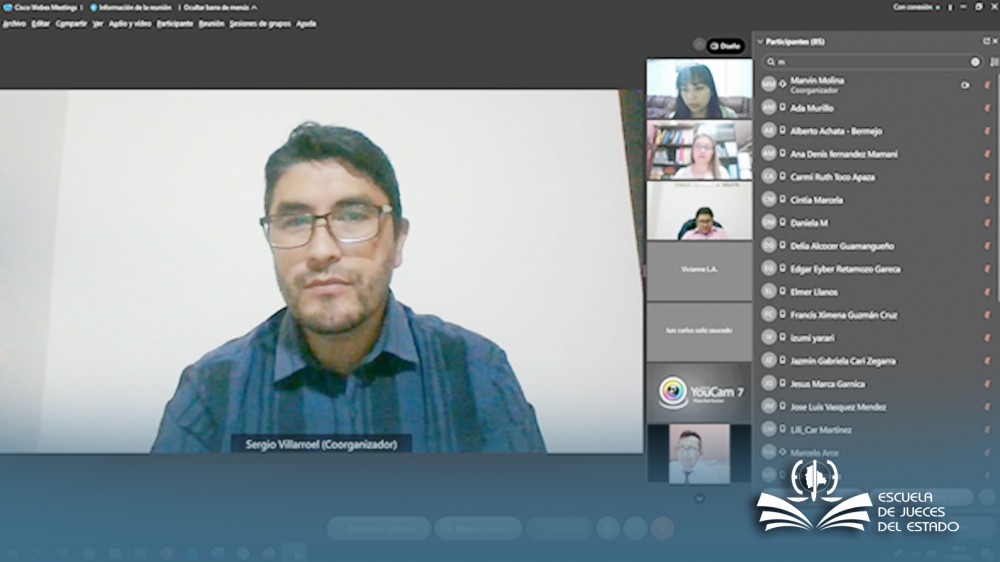Open the Compartir menu
1000x562 pixels.
pyautogui.click(x=71, y=23)
